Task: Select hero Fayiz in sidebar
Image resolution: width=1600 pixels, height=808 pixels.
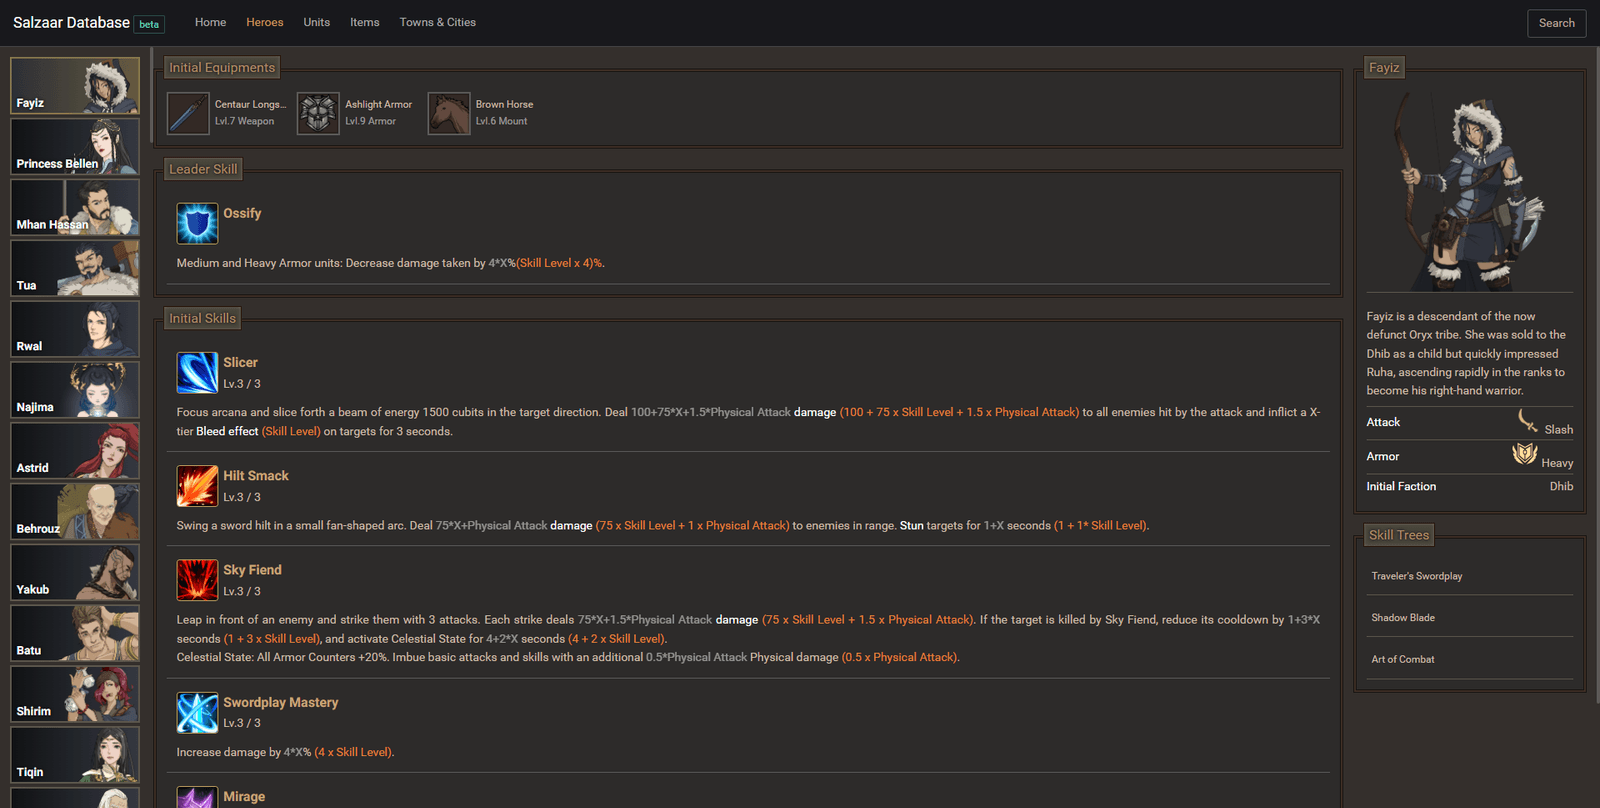Action: pyautogui.click(x=75, y=86)
